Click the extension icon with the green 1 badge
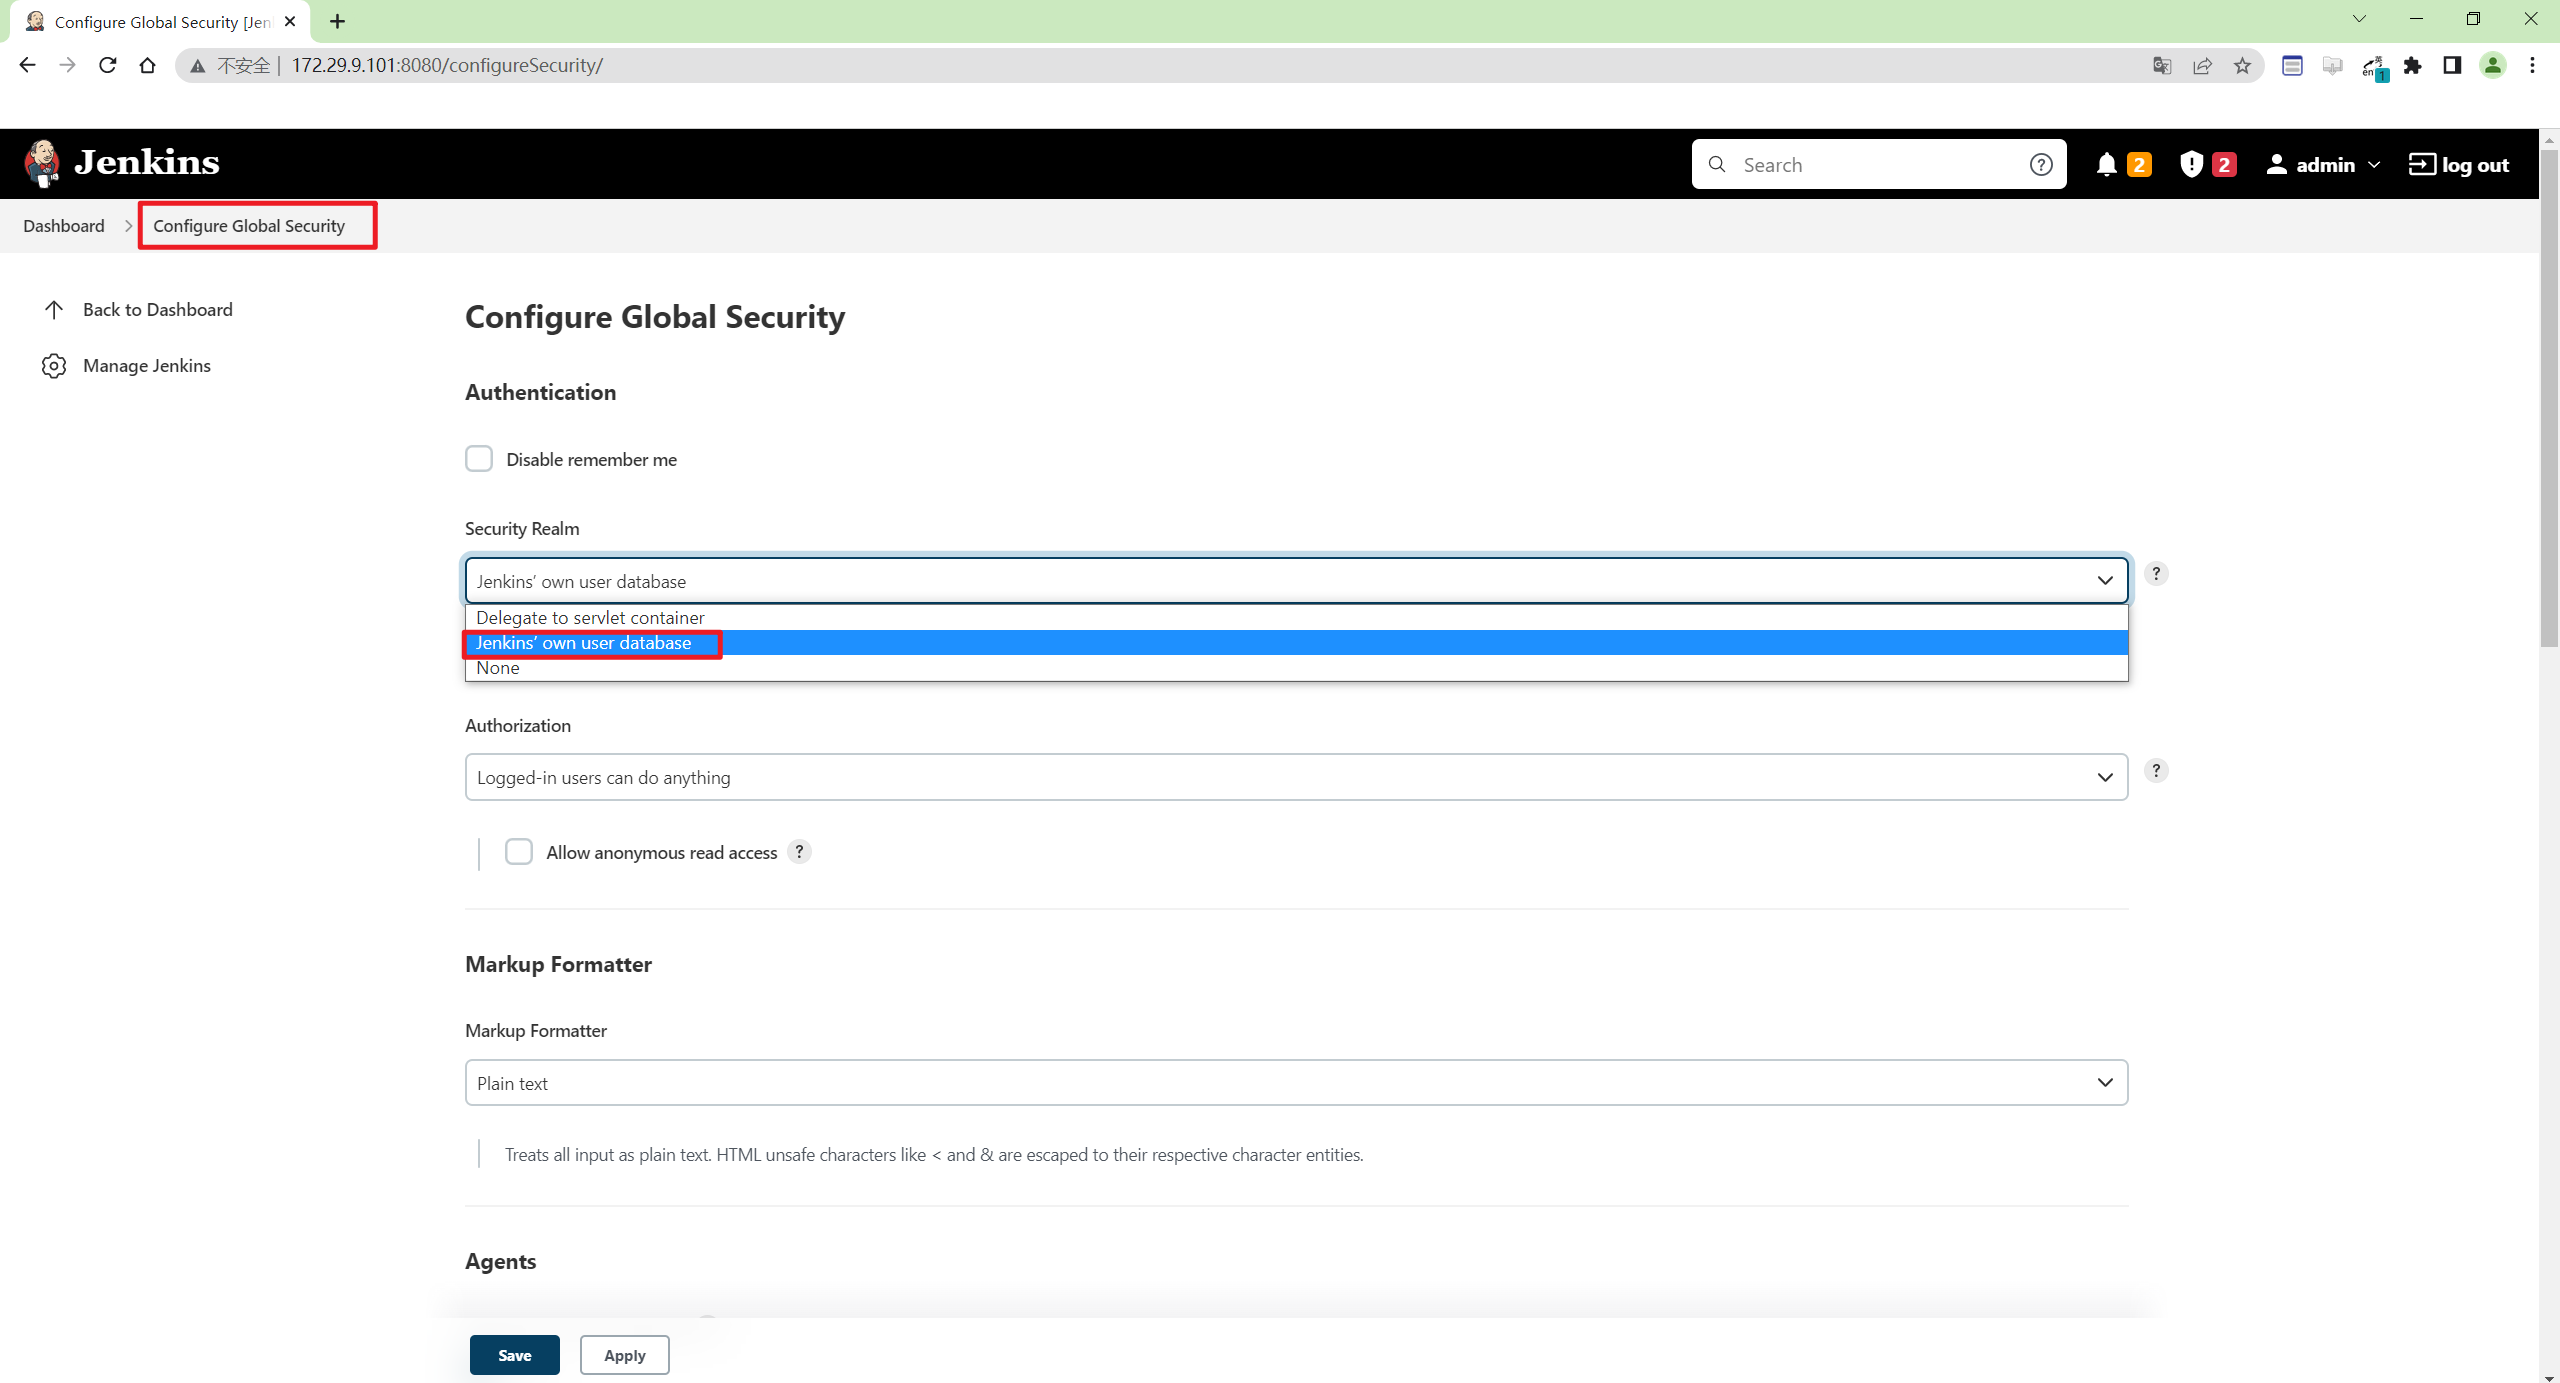 coord(2374,67)
